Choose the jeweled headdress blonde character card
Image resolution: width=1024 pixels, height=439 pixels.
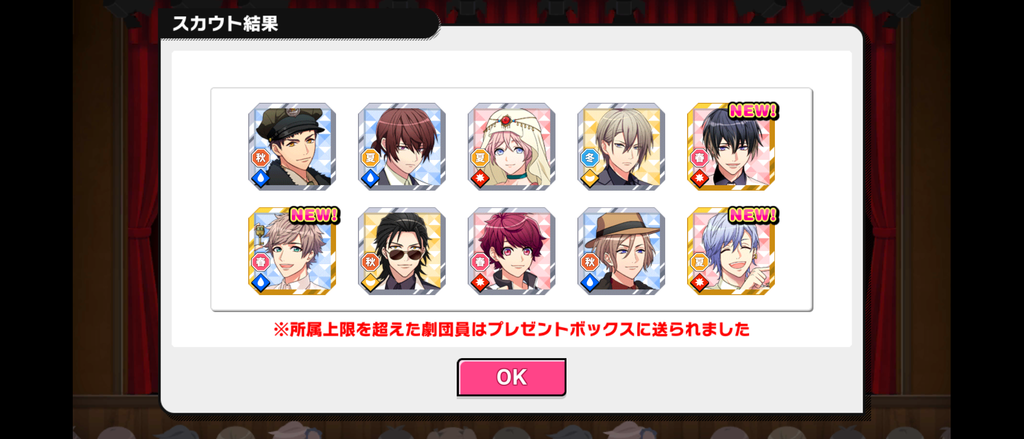(x=511, y=146)
